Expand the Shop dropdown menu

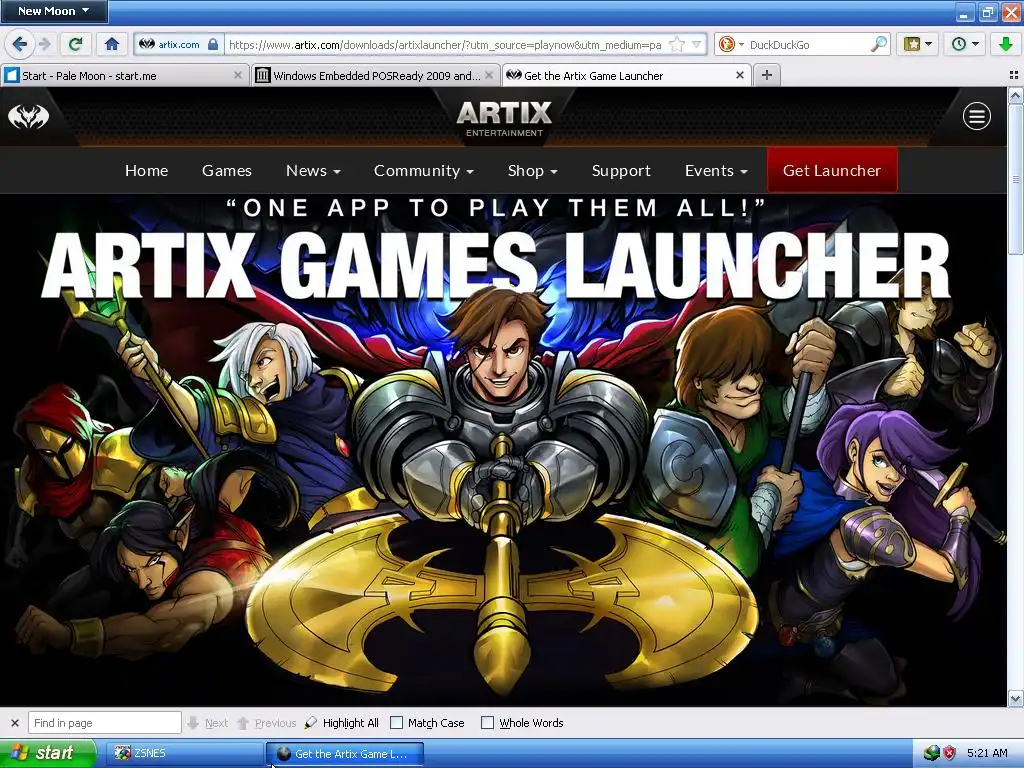pos(532,170)
